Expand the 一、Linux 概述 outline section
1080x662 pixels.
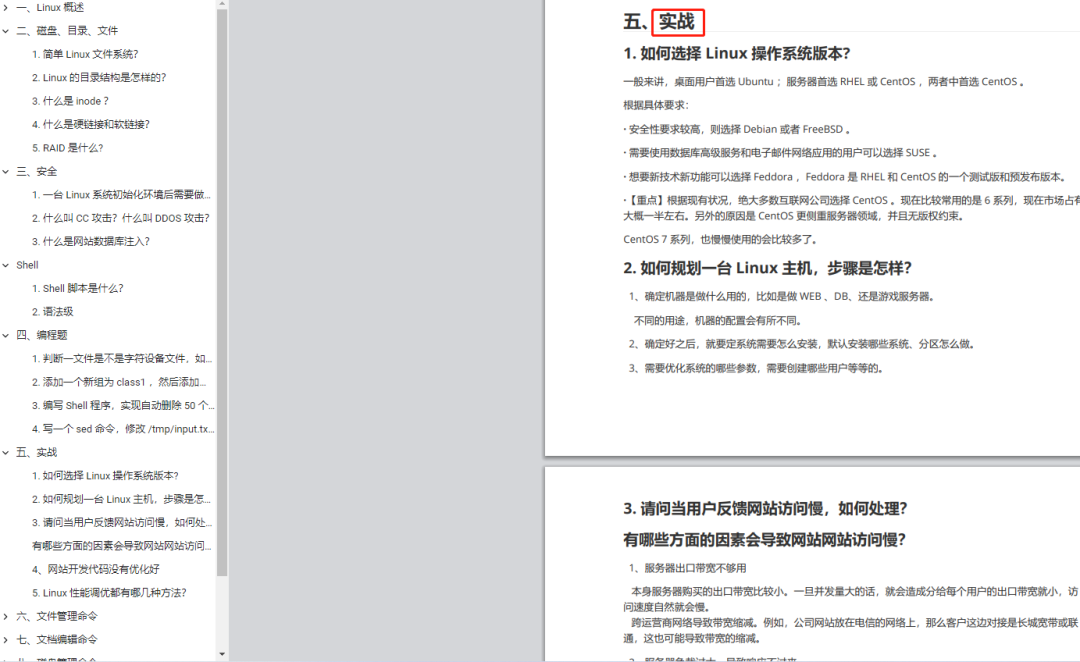(6, 8)
